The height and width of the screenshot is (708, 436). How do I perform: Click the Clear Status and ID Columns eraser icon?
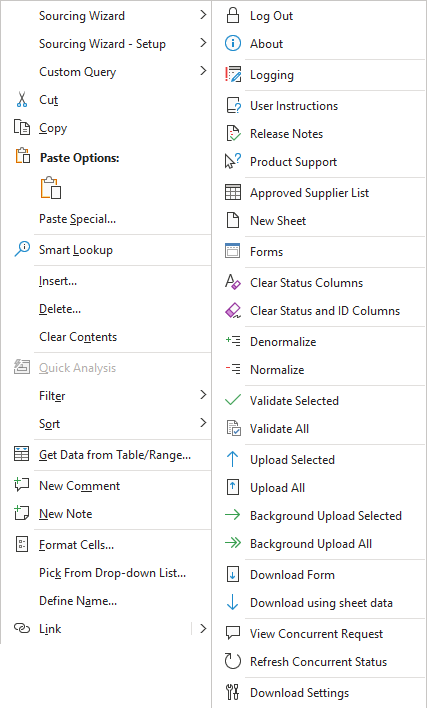(x=233, y=311)
